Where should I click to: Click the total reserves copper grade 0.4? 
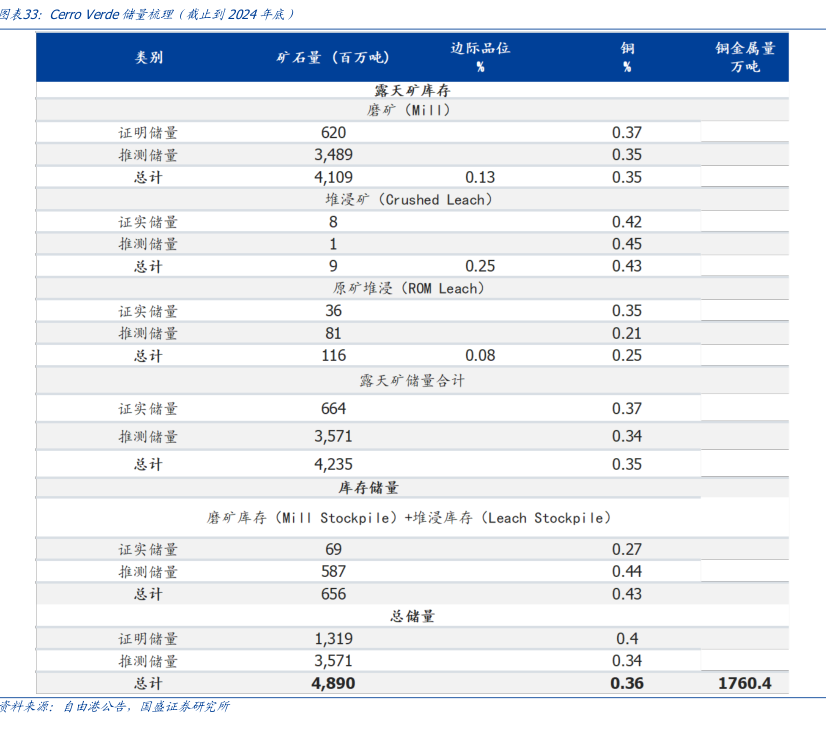point(627,639)
